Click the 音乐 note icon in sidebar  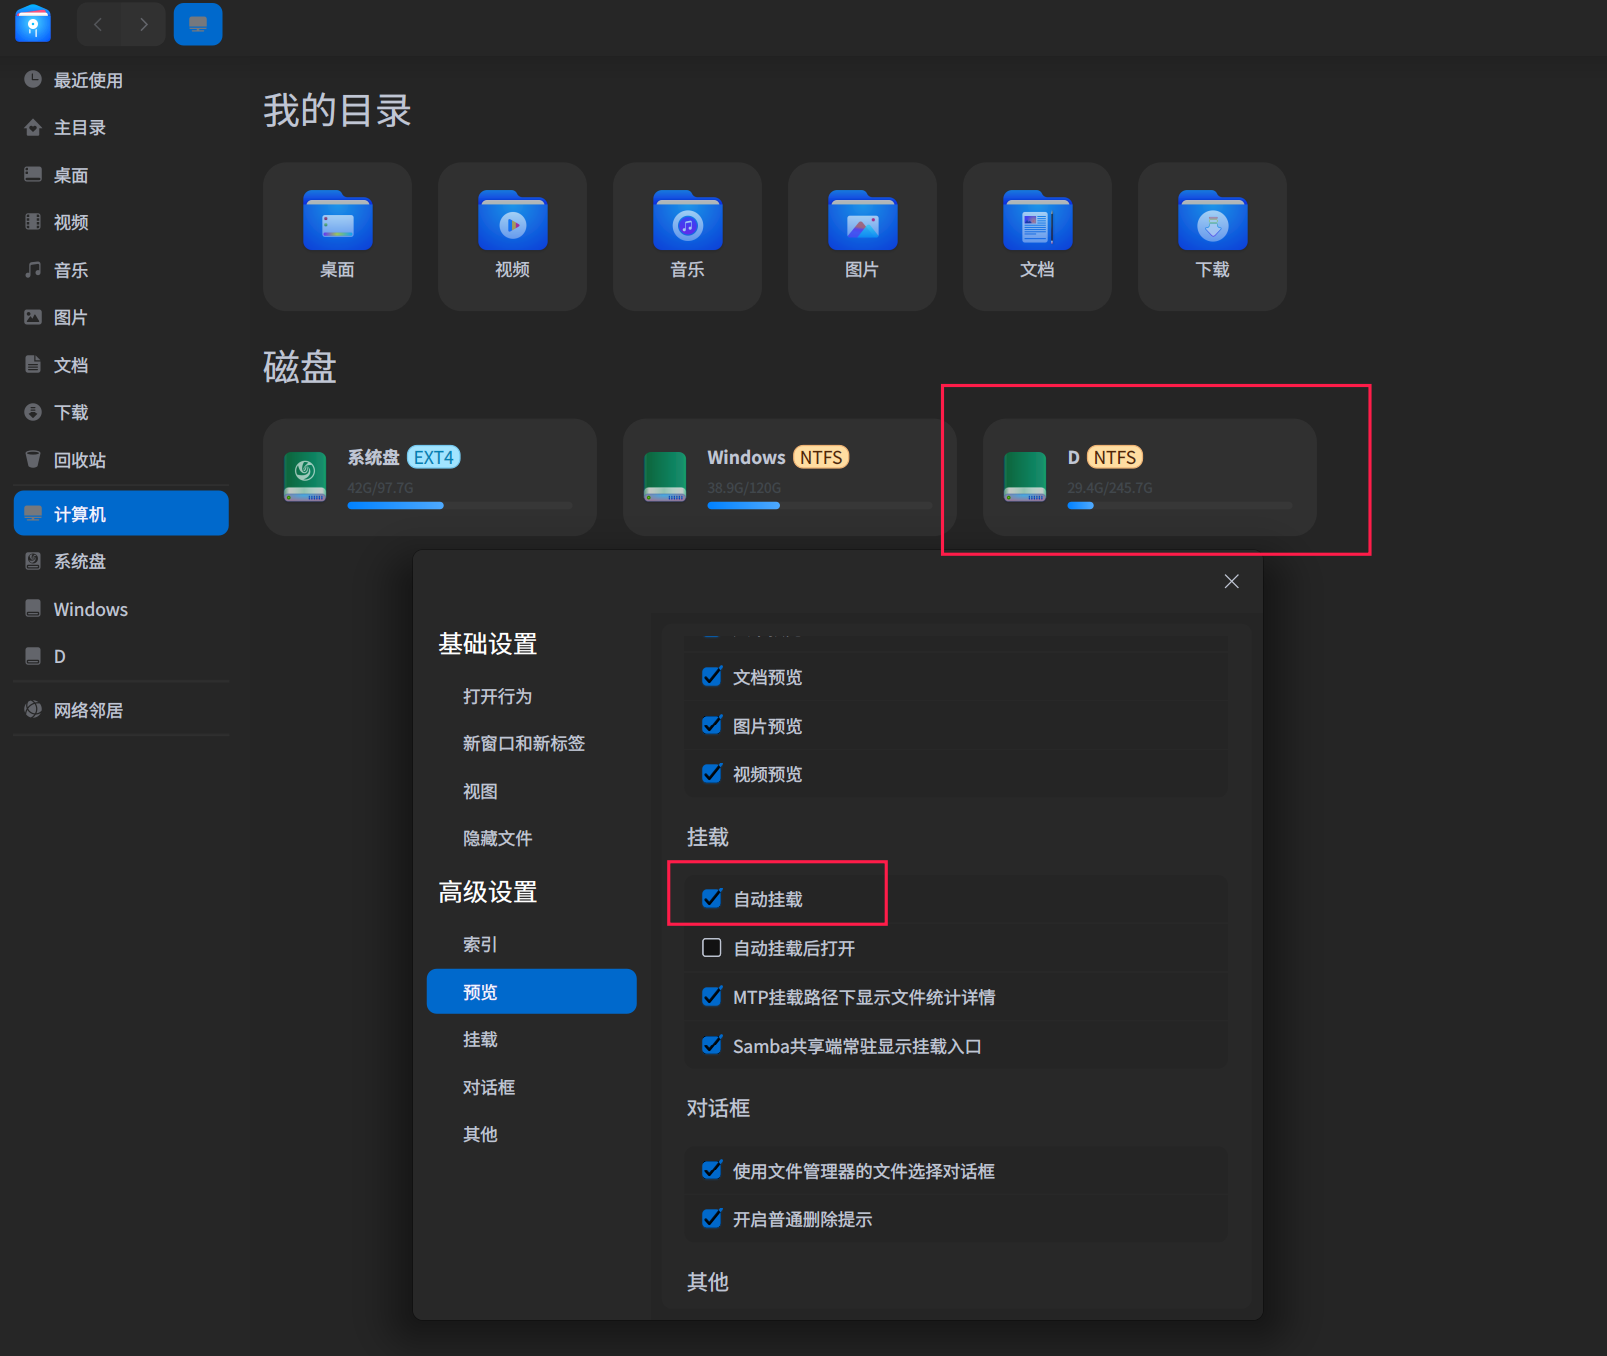point(33,269)
